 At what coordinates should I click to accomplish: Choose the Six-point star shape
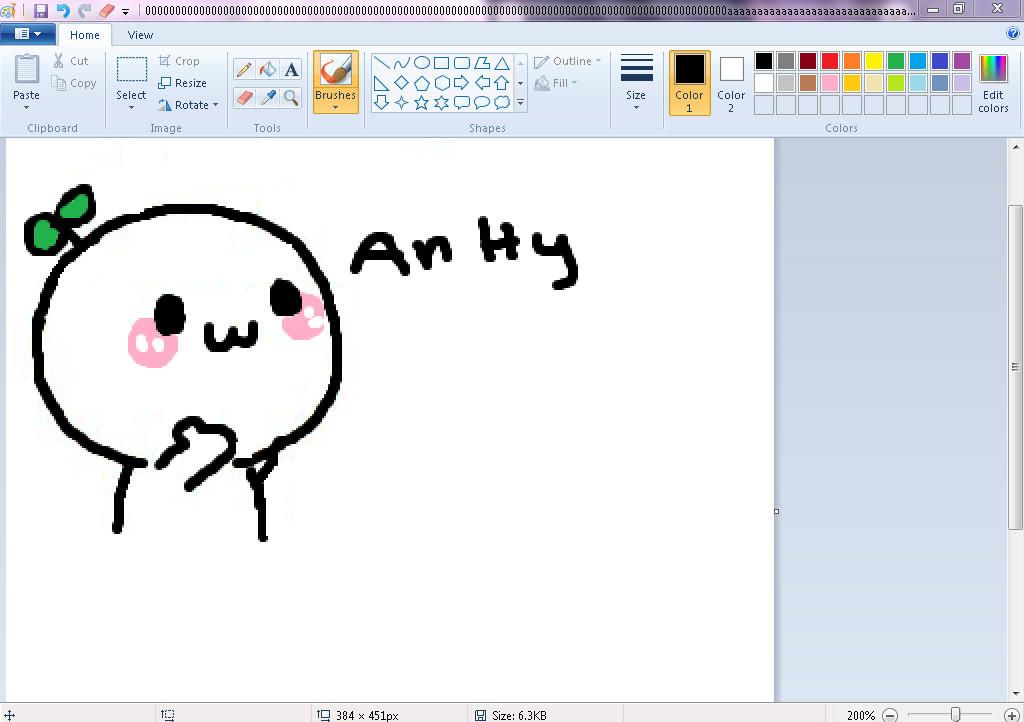coord(441,102)
